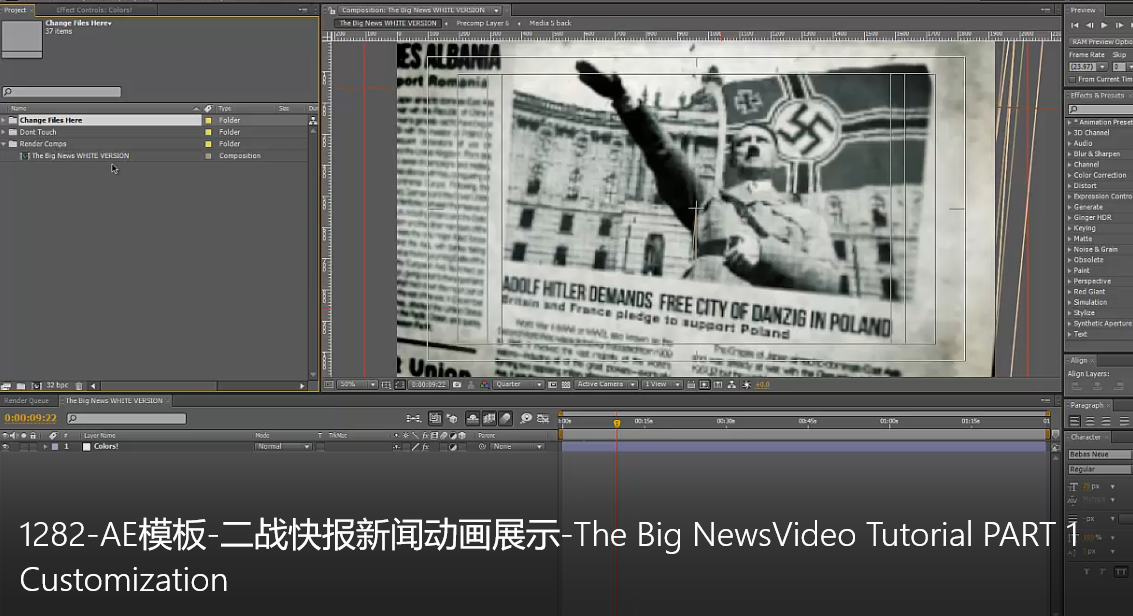Toggle pixel aspect ratio correction icon
Viewport: 1133px width, 616px height.
point(691,385)
